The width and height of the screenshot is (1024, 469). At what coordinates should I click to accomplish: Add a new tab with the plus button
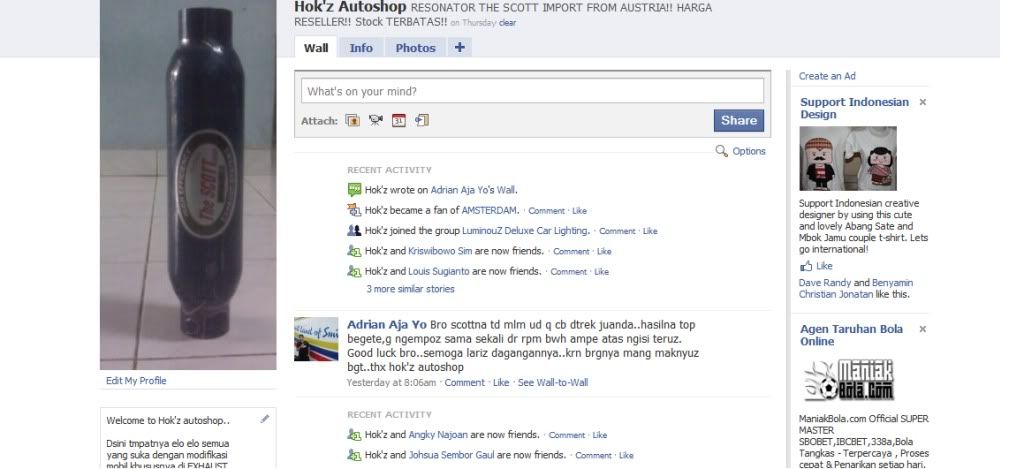tap(460, 47)
